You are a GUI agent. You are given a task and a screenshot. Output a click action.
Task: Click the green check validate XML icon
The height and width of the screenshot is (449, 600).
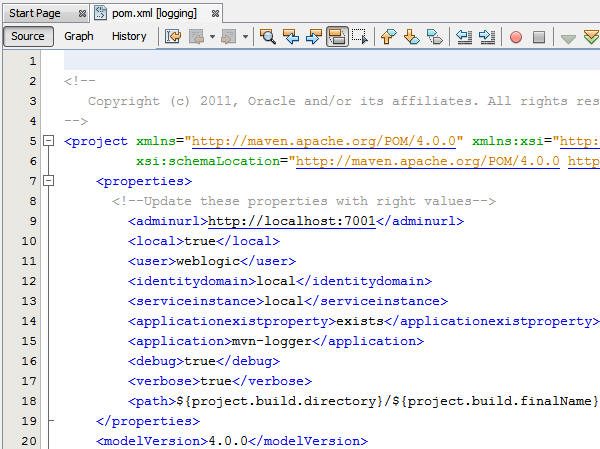591,37
